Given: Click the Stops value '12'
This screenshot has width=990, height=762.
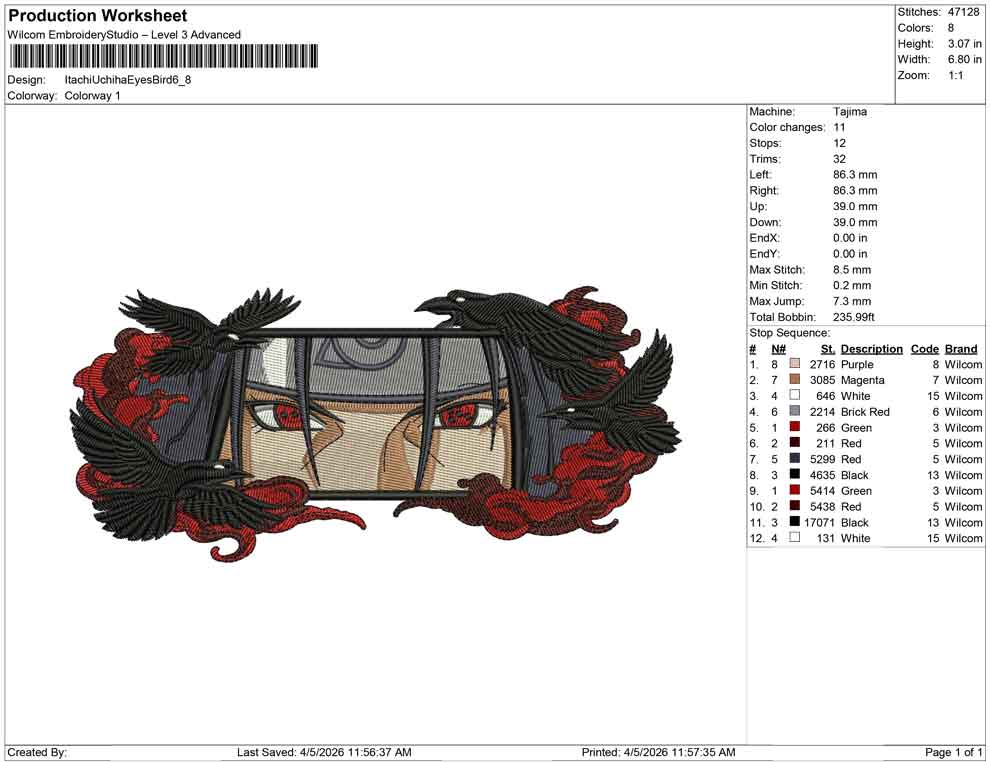Looking at the screenshot, I should pyautogui.click(x=839, y=143).
